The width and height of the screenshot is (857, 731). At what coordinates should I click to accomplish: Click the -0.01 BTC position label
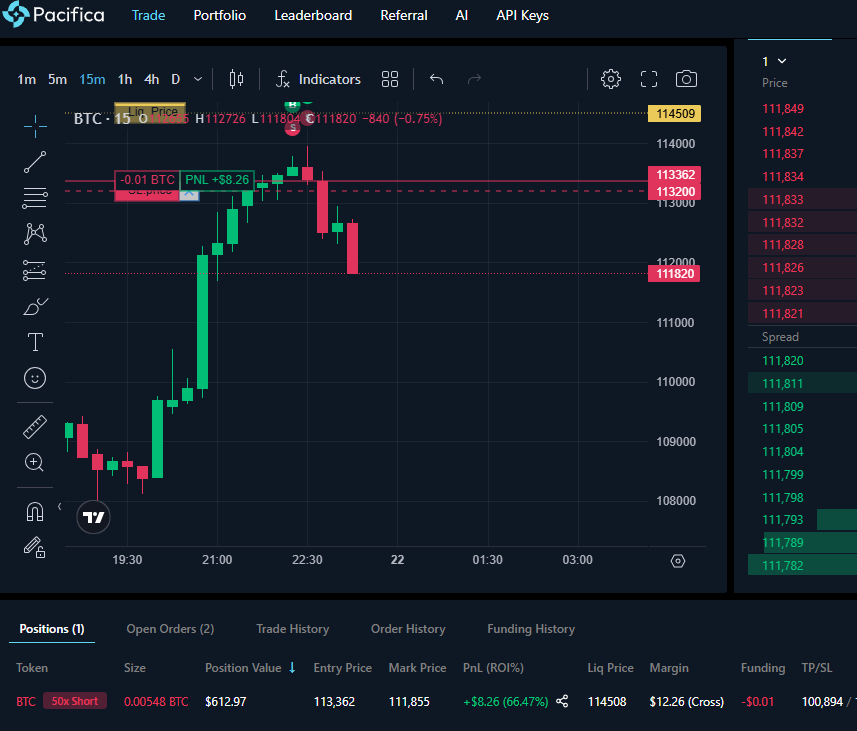pos(147,180)
